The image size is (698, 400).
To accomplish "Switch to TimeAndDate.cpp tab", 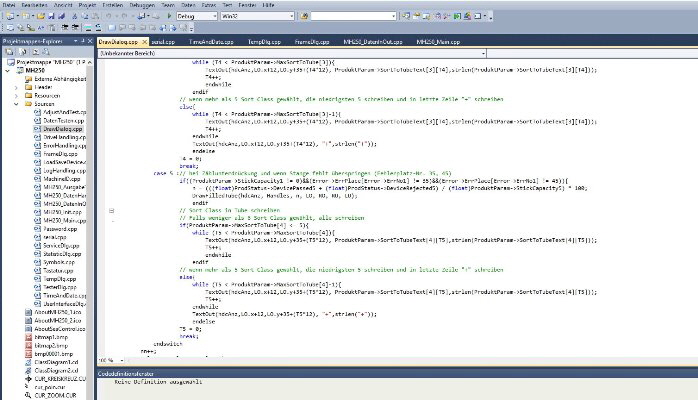I will (x=211, y=42).
